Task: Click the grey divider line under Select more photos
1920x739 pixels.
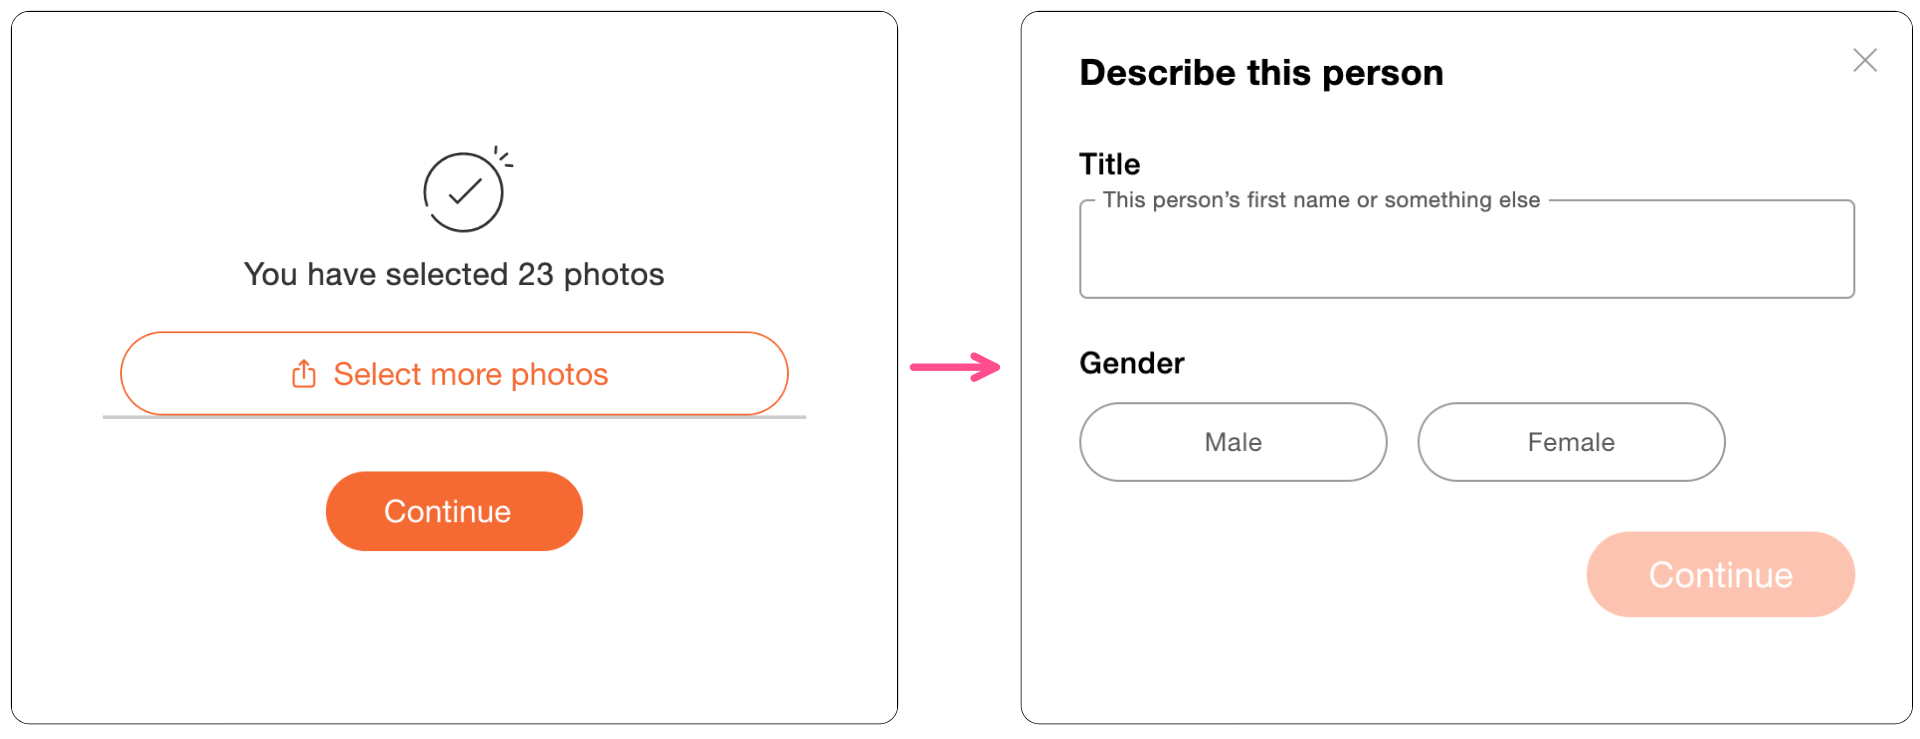Action: point(454,417)
